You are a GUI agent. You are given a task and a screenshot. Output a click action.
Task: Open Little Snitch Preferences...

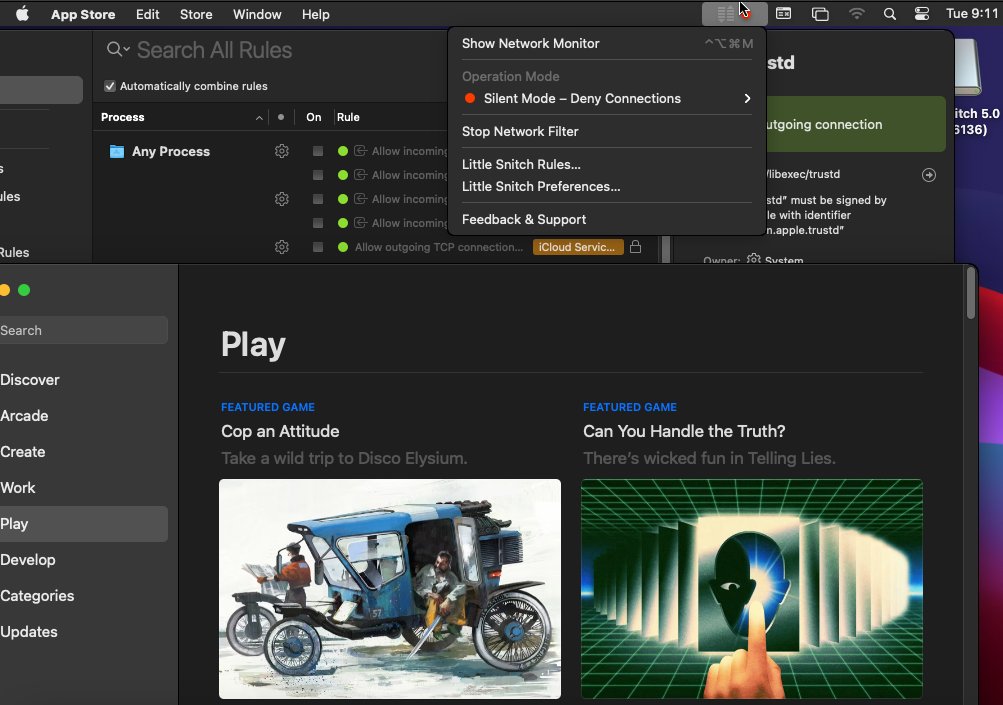[606, 187]
